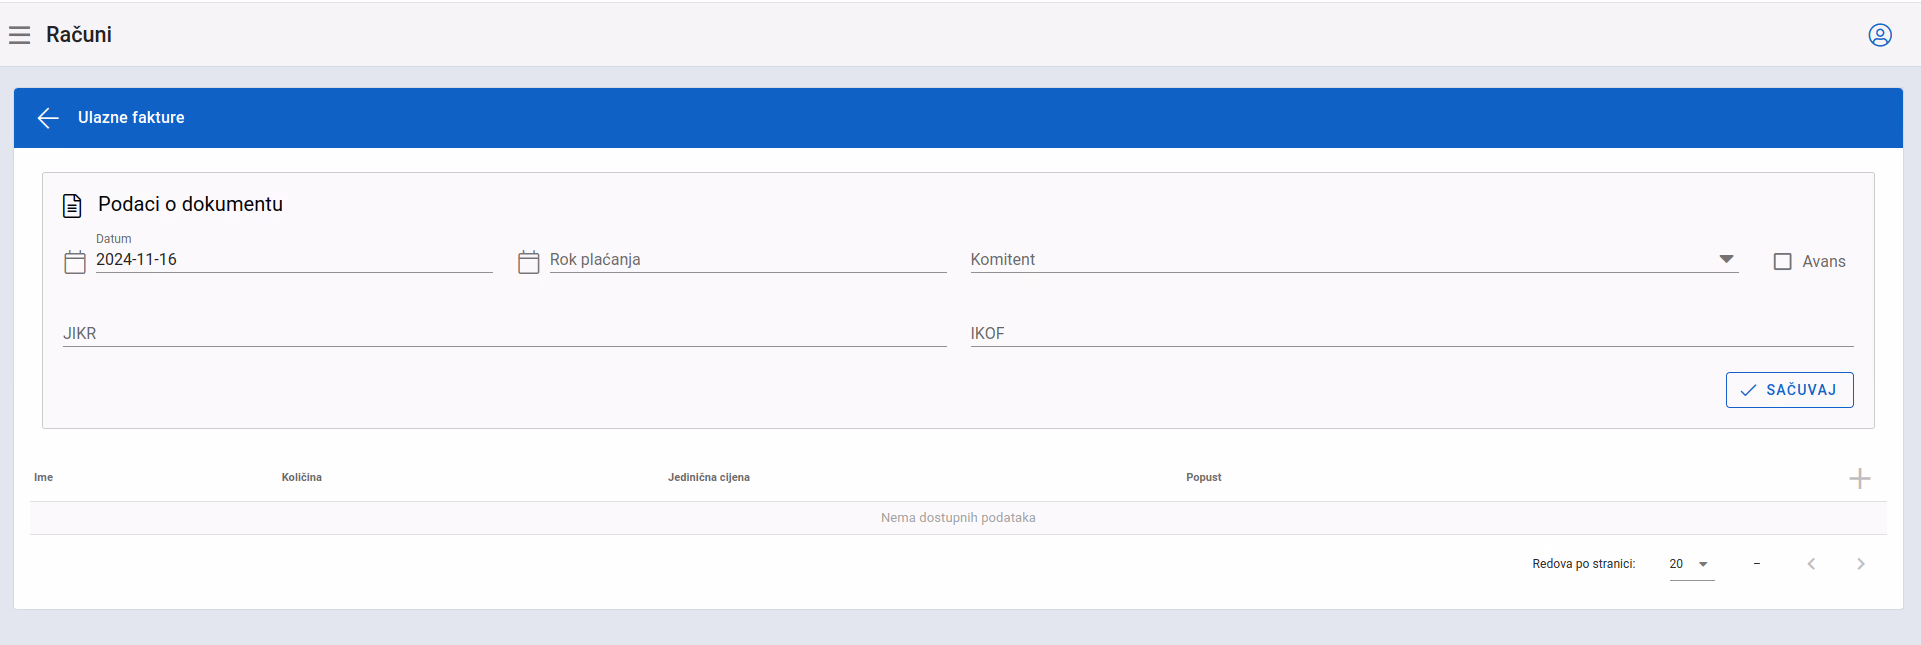Open the Datum calendar picker icon
This screenshot has height=645, width=1921.
[x=75, y=262]
